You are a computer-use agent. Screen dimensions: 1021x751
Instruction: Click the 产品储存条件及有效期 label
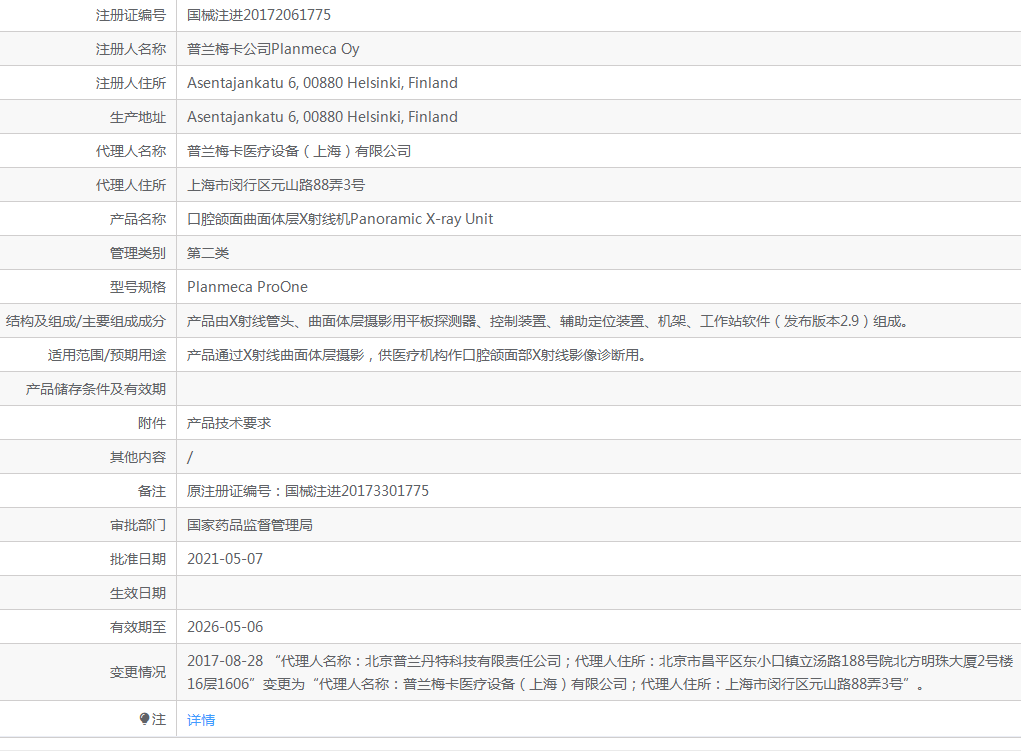(x=96, y=389)
